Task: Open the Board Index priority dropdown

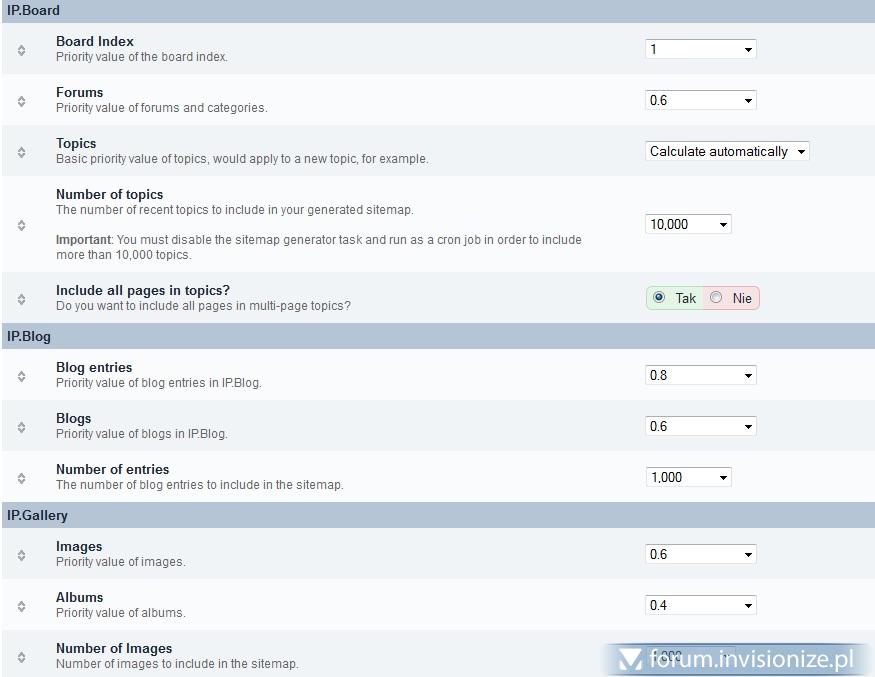Action: [x=701, y=49]
